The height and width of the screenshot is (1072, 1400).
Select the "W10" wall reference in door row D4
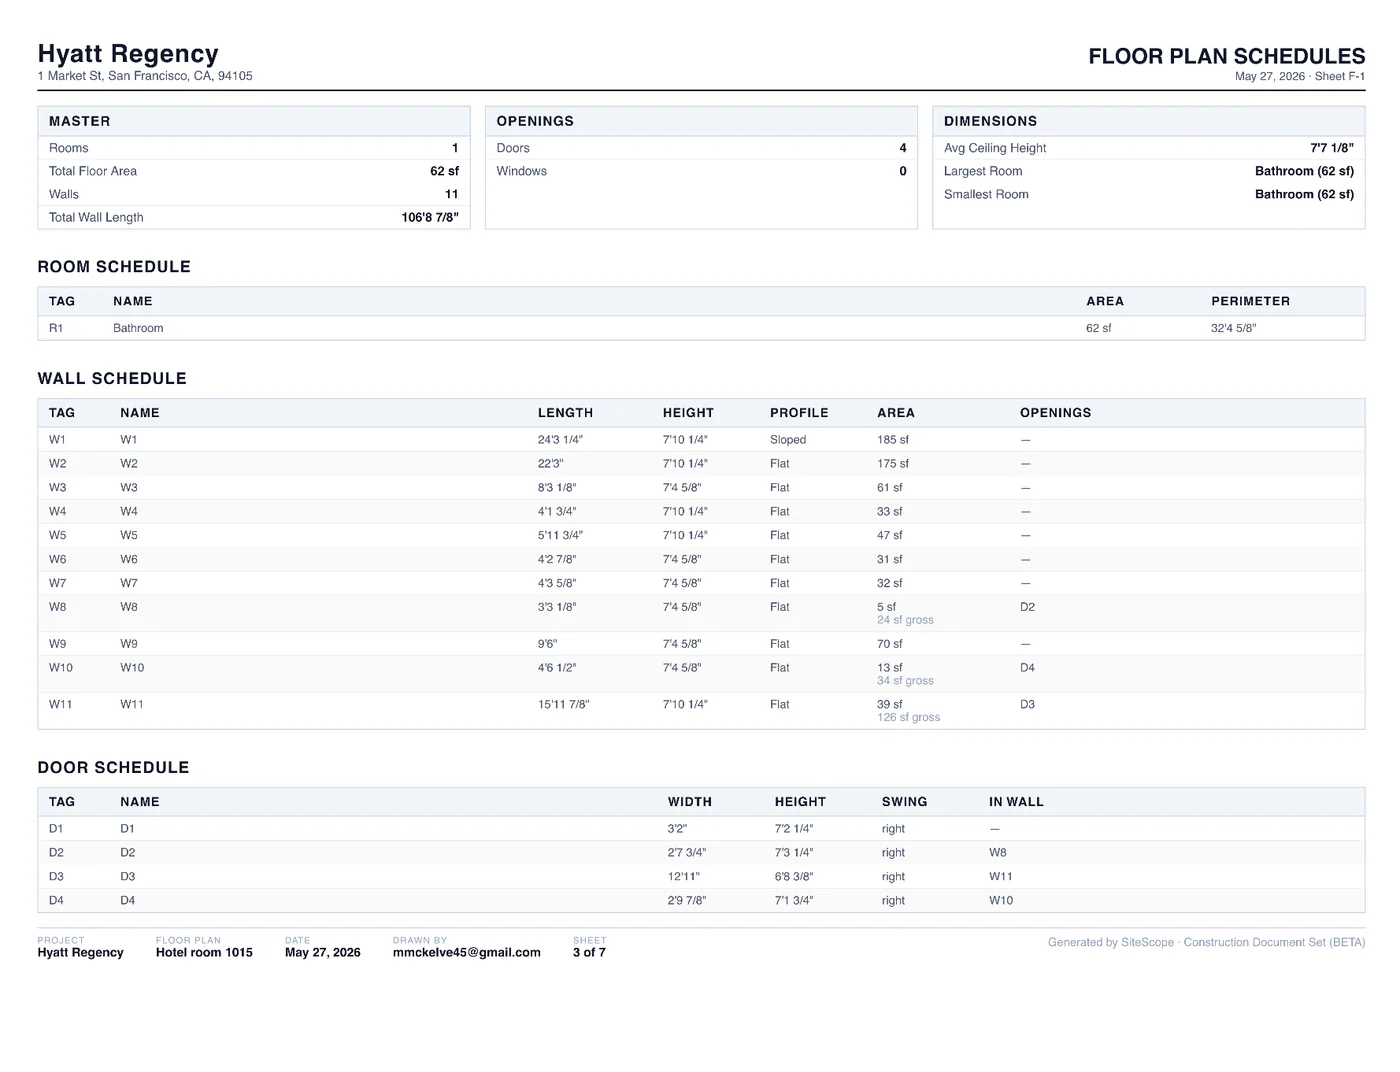pos(1001,901)
